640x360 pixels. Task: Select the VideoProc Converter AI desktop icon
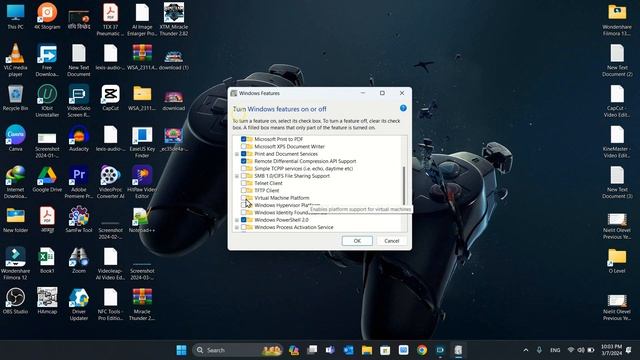[x=110, y=182]
